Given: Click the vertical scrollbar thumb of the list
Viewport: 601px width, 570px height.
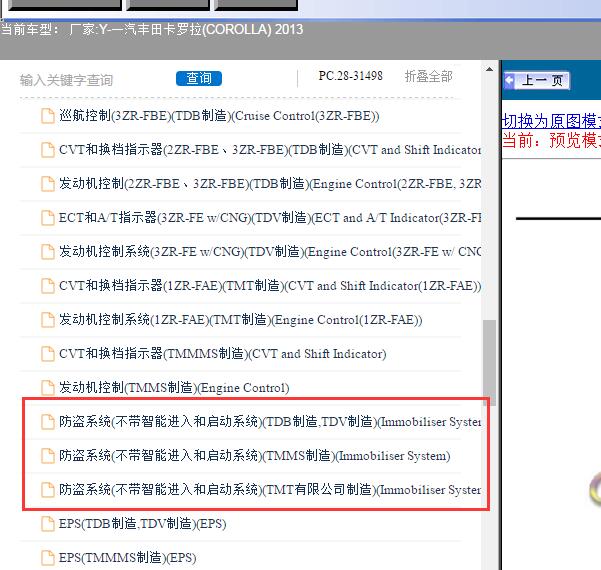Looking at the screenshot, I should [x=489, y=362].
